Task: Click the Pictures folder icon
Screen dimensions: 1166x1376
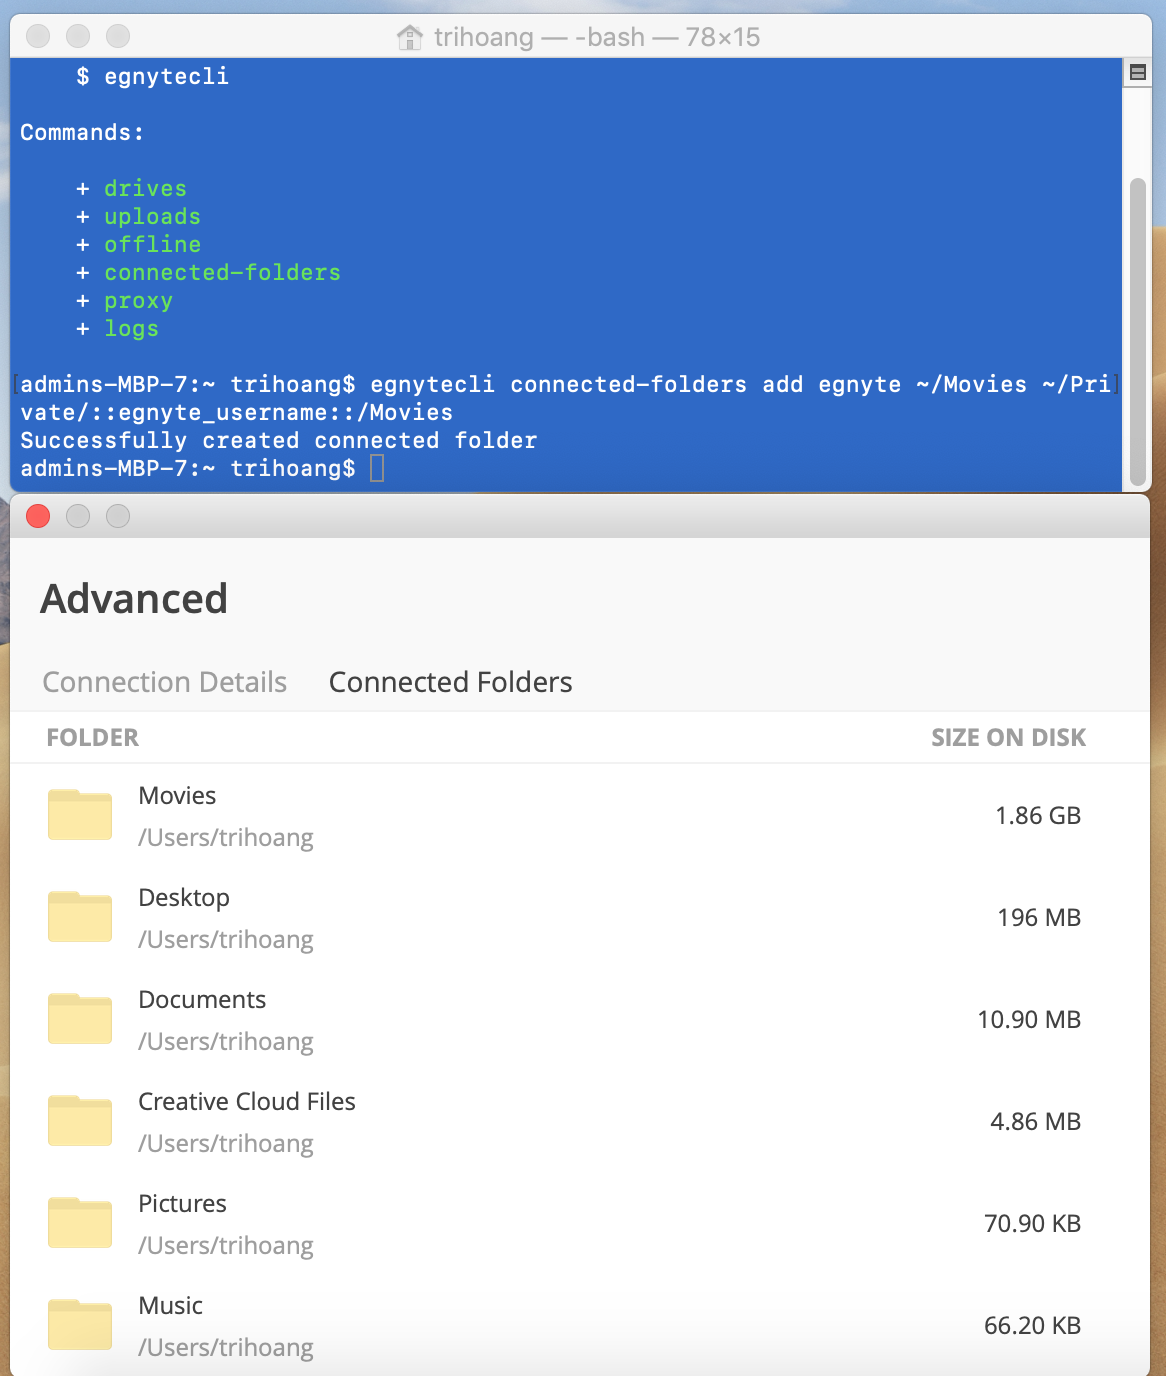Action: [x=80, y=1222]
